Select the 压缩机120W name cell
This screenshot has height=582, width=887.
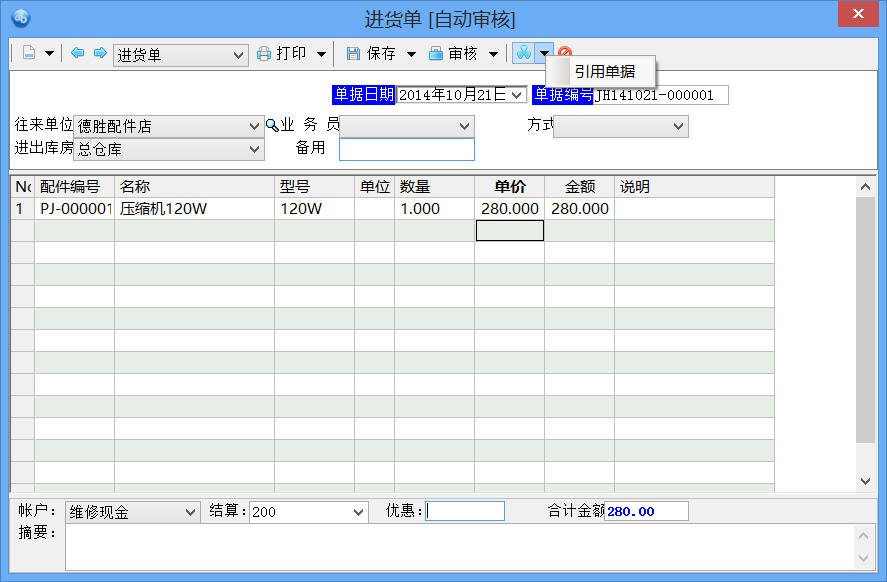(194, 209)
